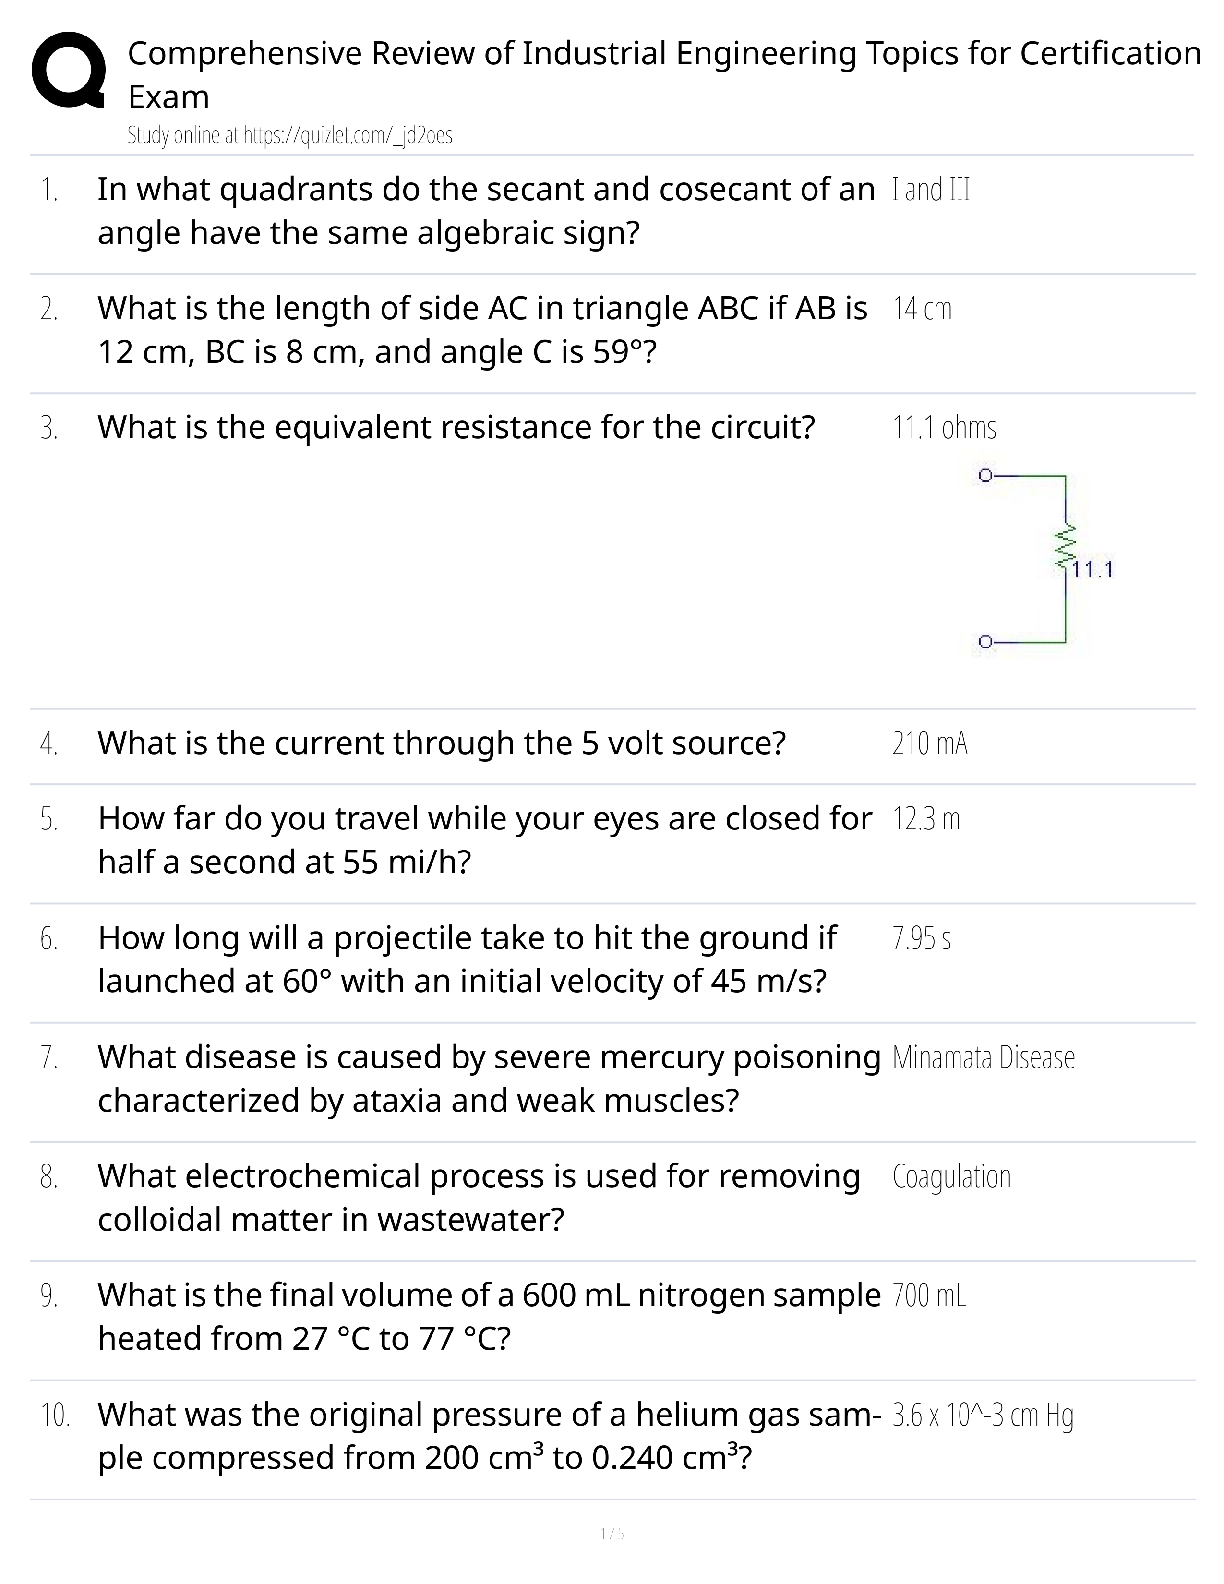The image size is (1224, 1584).
Task: Click the equivalent resistance circuit question
Action: [x=456, y=427]
